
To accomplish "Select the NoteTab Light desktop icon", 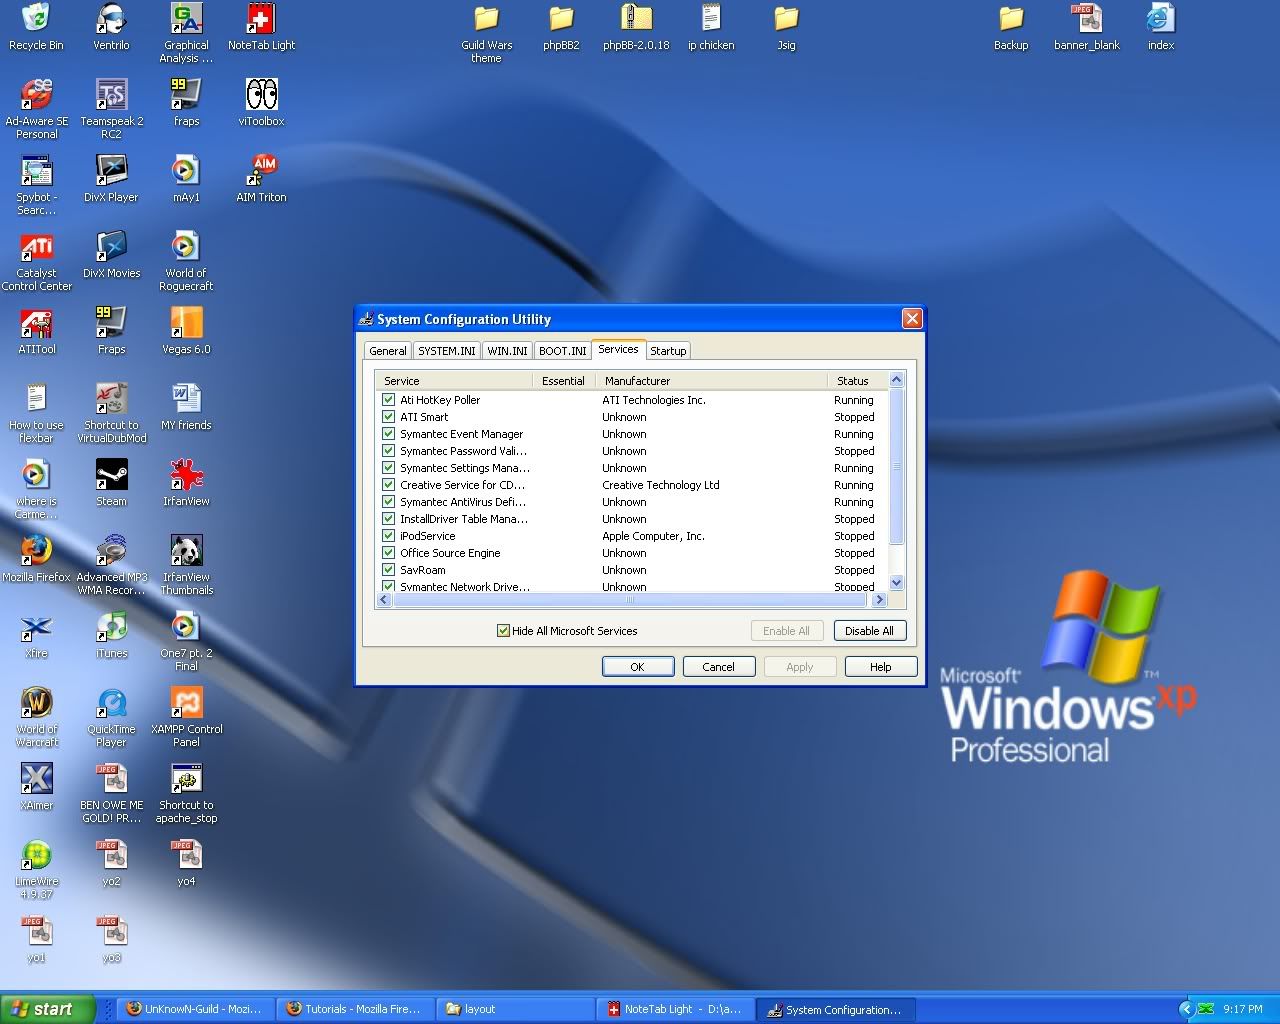I will point(261,27).
